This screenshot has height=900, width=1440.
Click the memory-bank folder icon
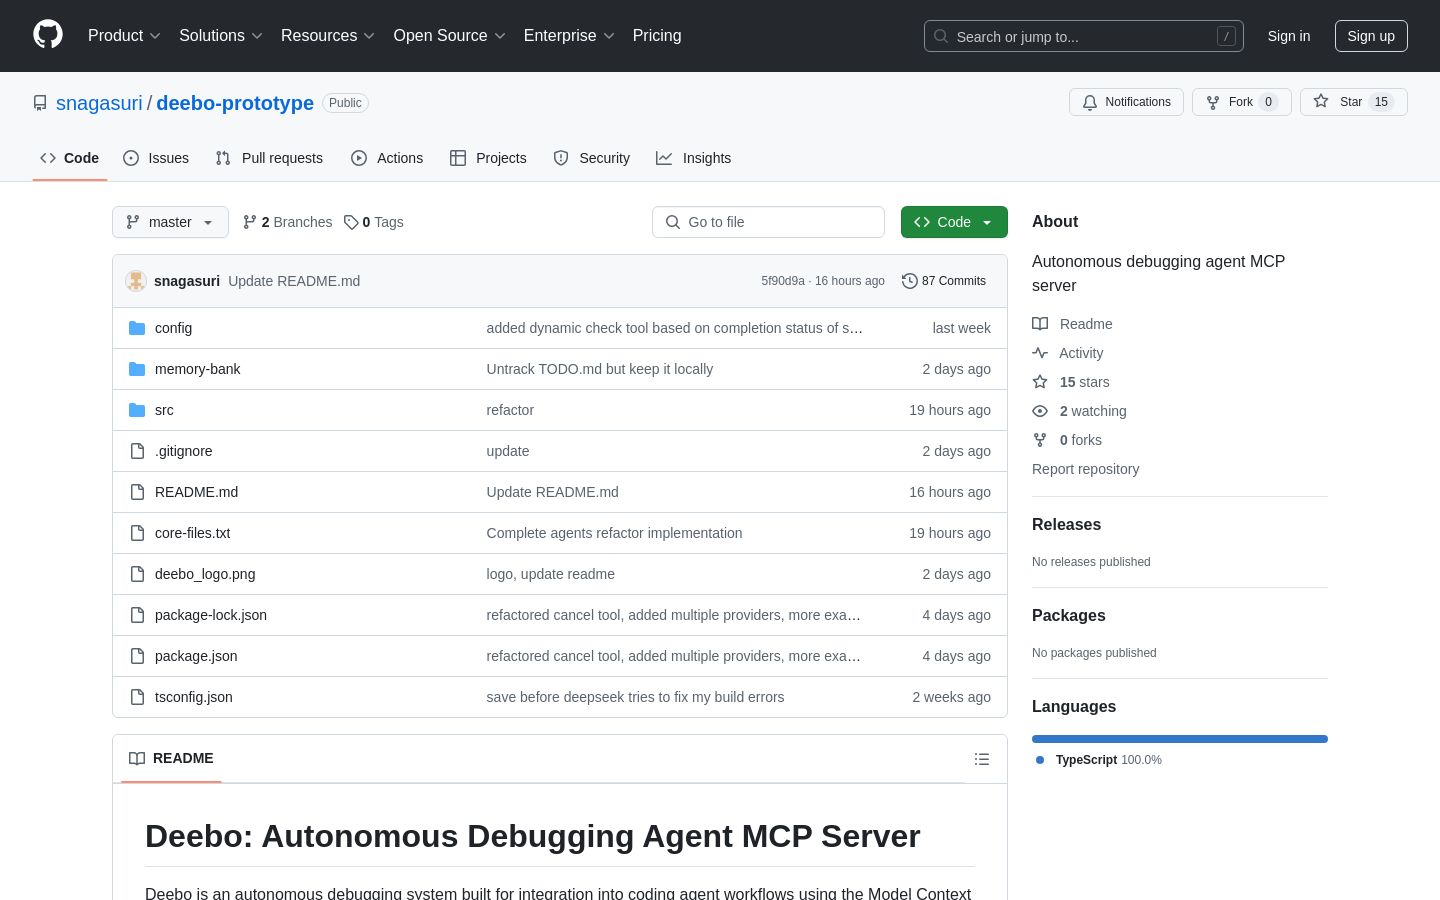pyautogui.click(x=137, y=369)
